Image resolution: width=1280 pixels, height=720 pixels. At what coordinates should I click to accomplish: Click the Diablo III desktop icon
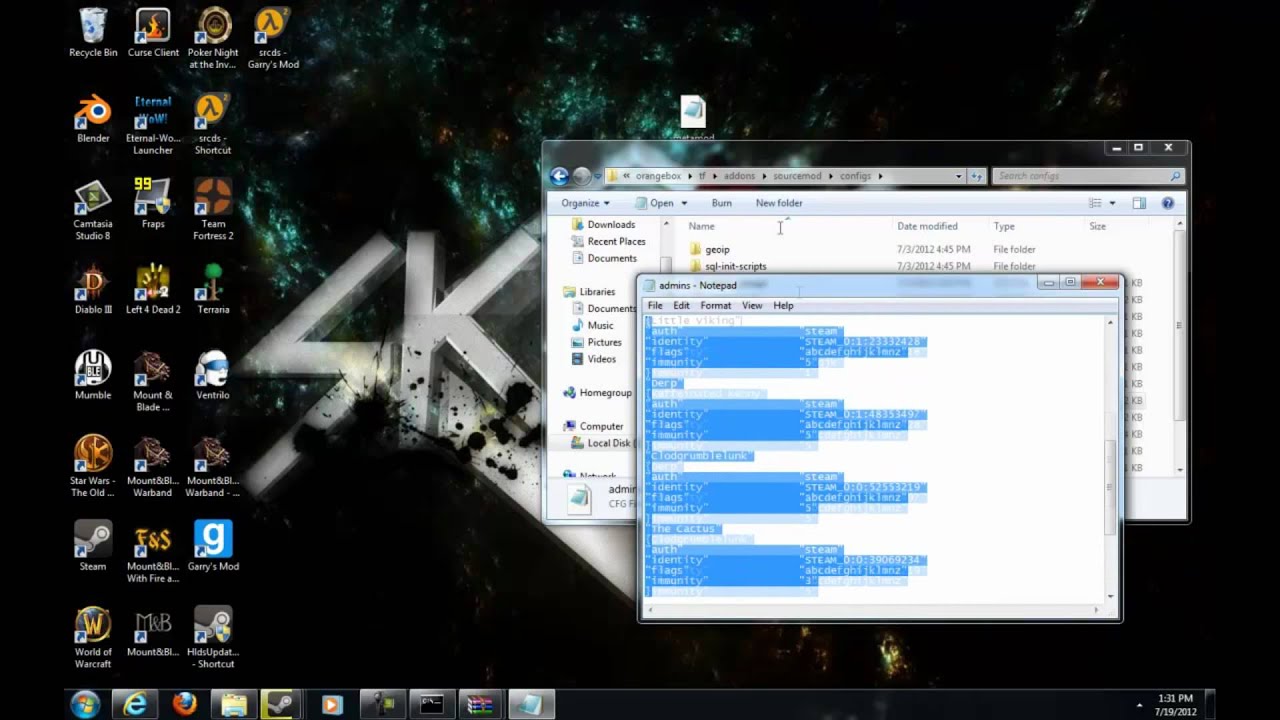click(93, 290)
